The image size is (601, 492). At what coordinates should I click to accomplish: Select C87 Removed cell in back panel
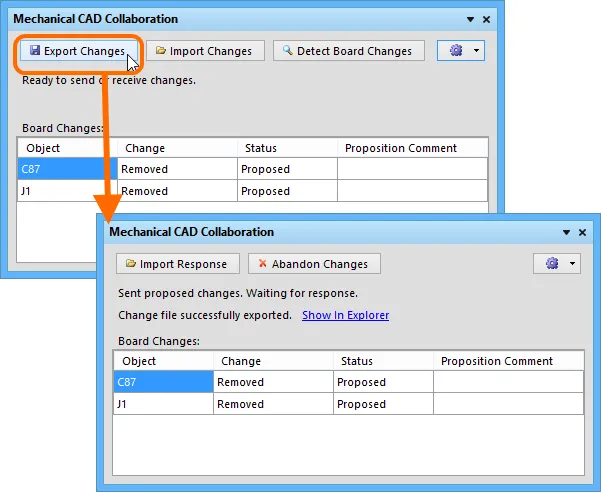(x=177, y=169)
